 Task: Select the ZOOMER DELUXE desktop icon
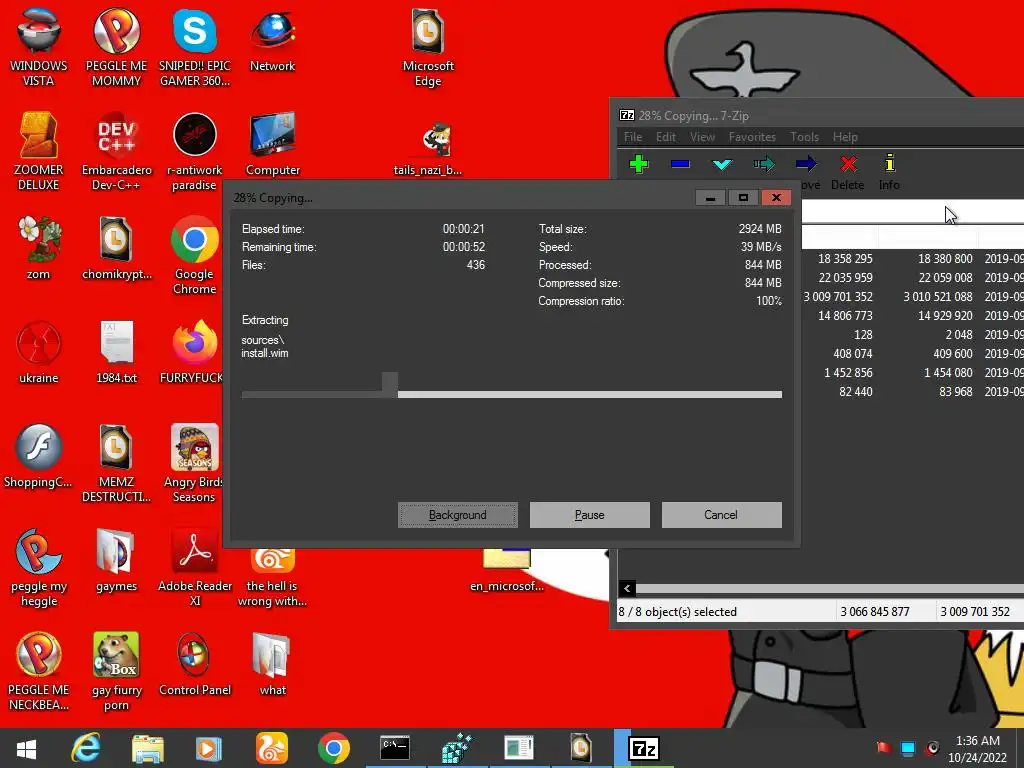pyautogui.click(x=39, y=152)
